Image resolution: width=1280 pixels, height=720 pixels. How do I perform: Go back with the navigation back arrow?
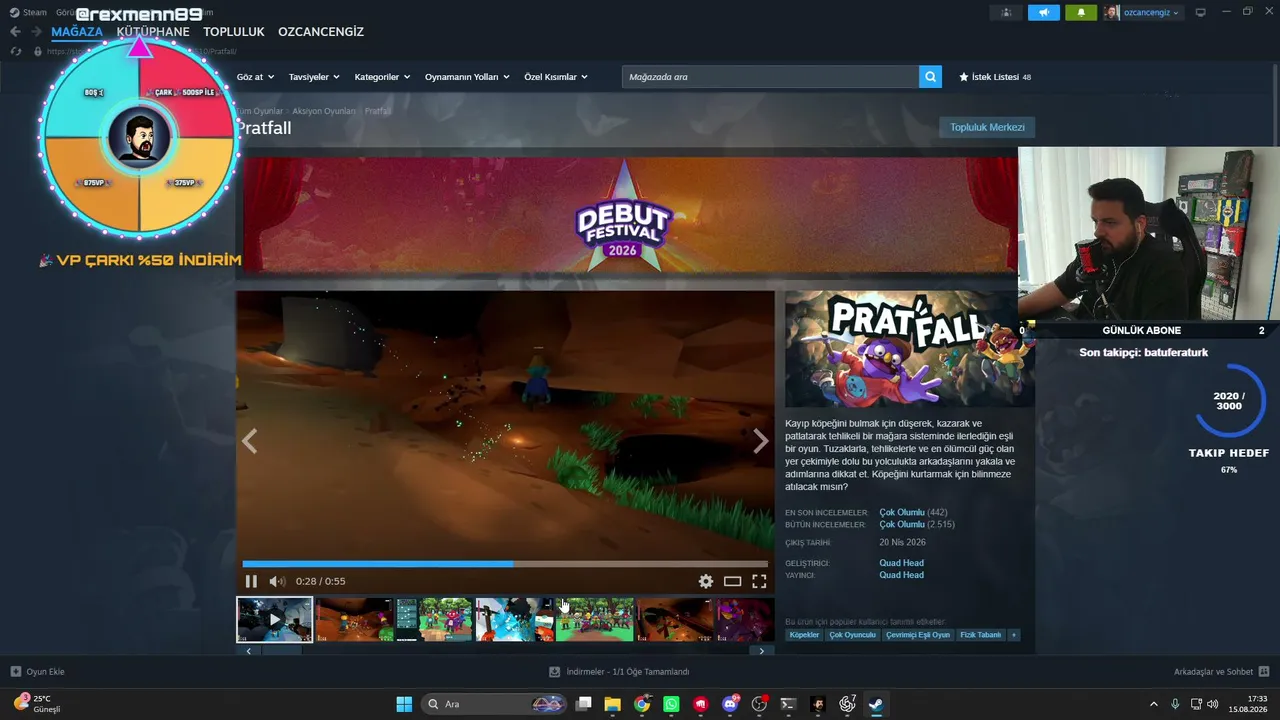[x=15, y=32]
